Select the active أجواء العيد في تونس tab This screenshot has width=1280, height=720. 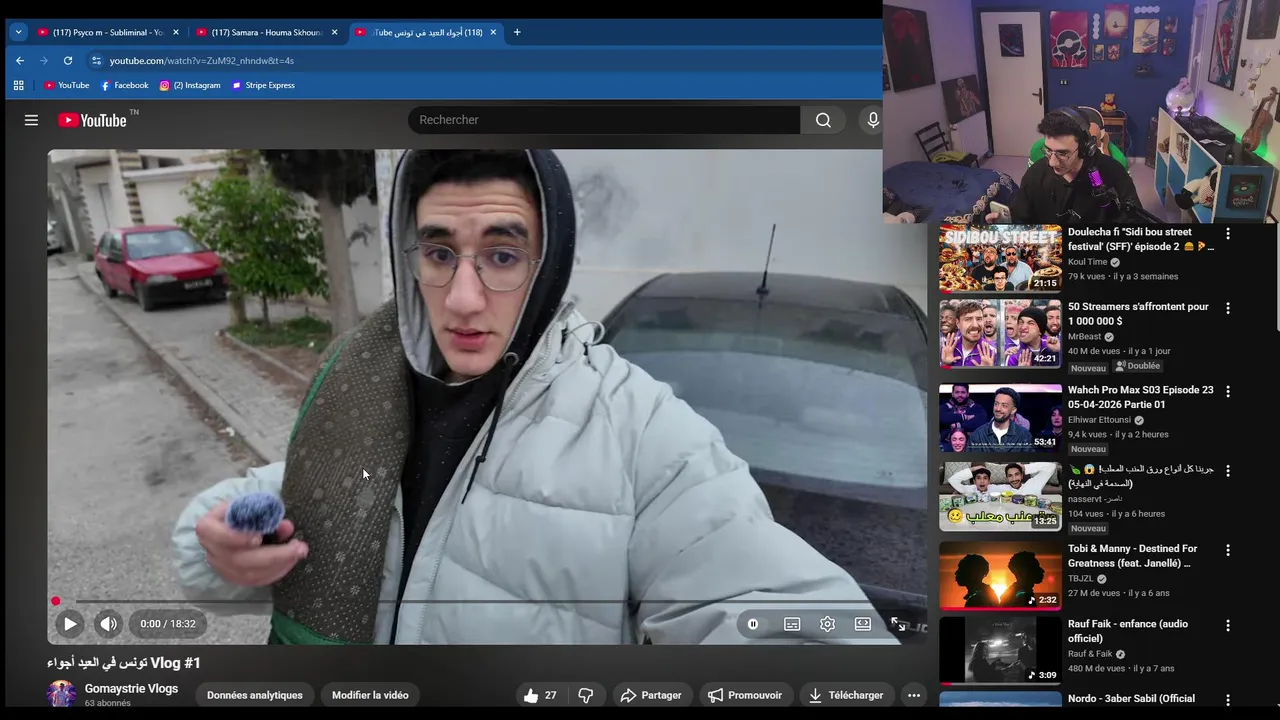(425, 32)
